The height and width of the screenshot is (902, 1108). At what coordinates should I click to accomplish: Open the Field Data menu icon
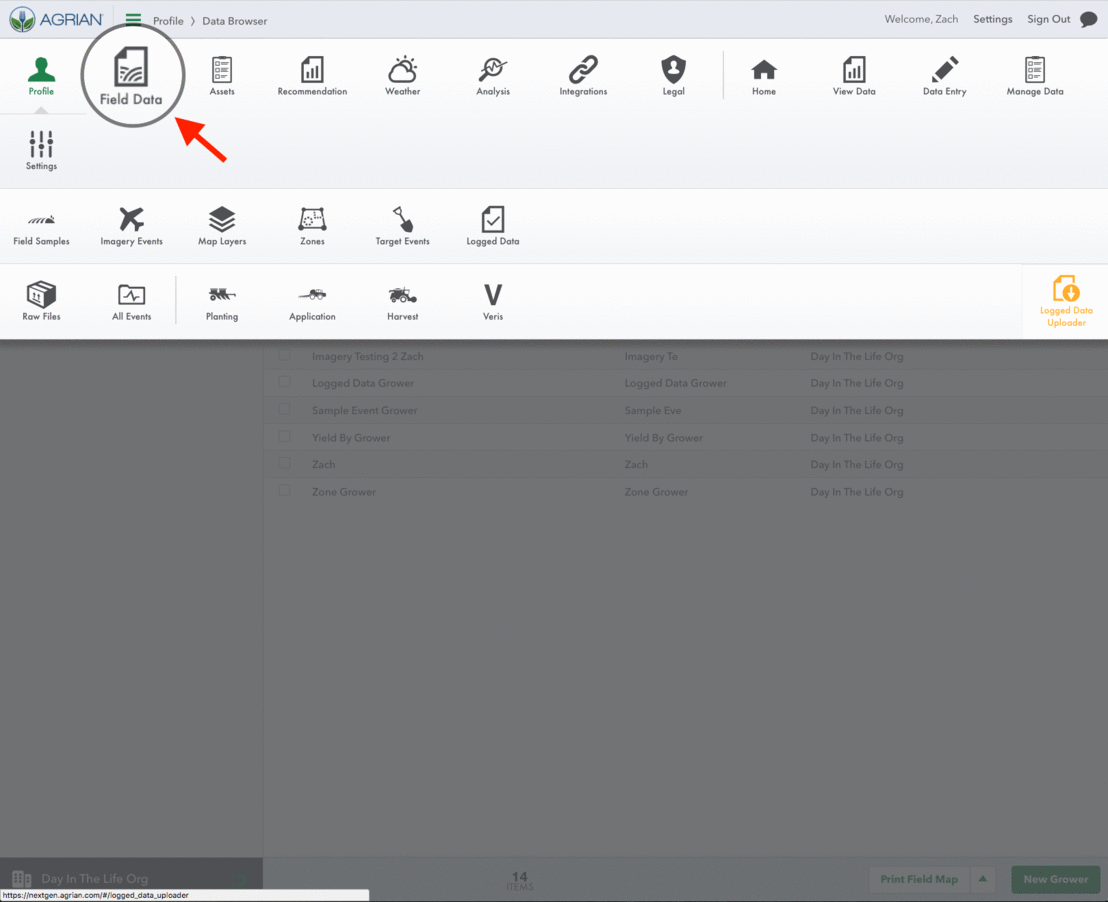131,77
